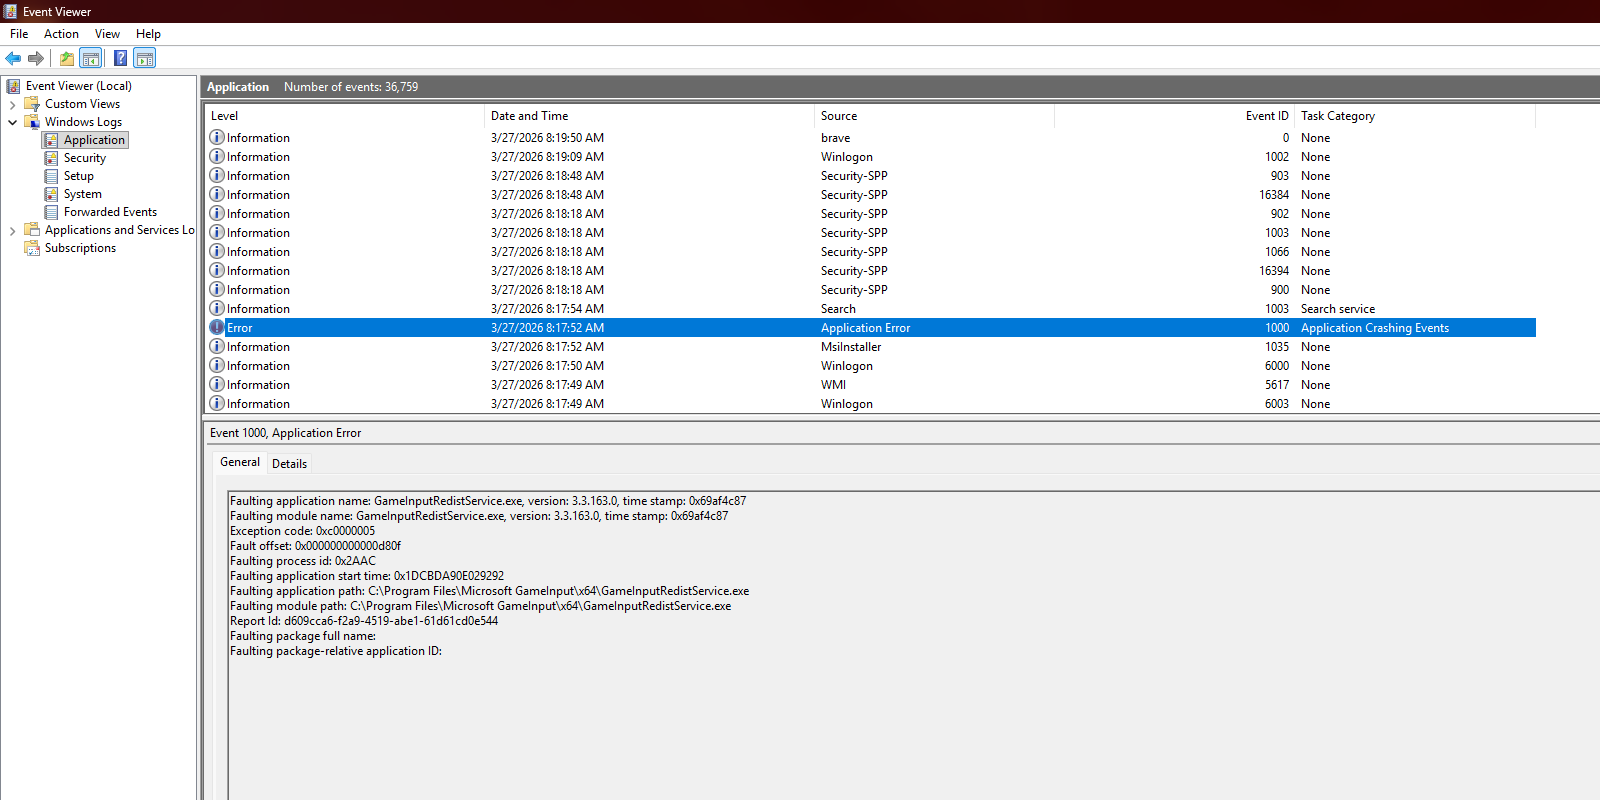Click the info icon on the brave event row
Image resolution: width=1600 pixels, height=800 pixels.
click(217, 137)
